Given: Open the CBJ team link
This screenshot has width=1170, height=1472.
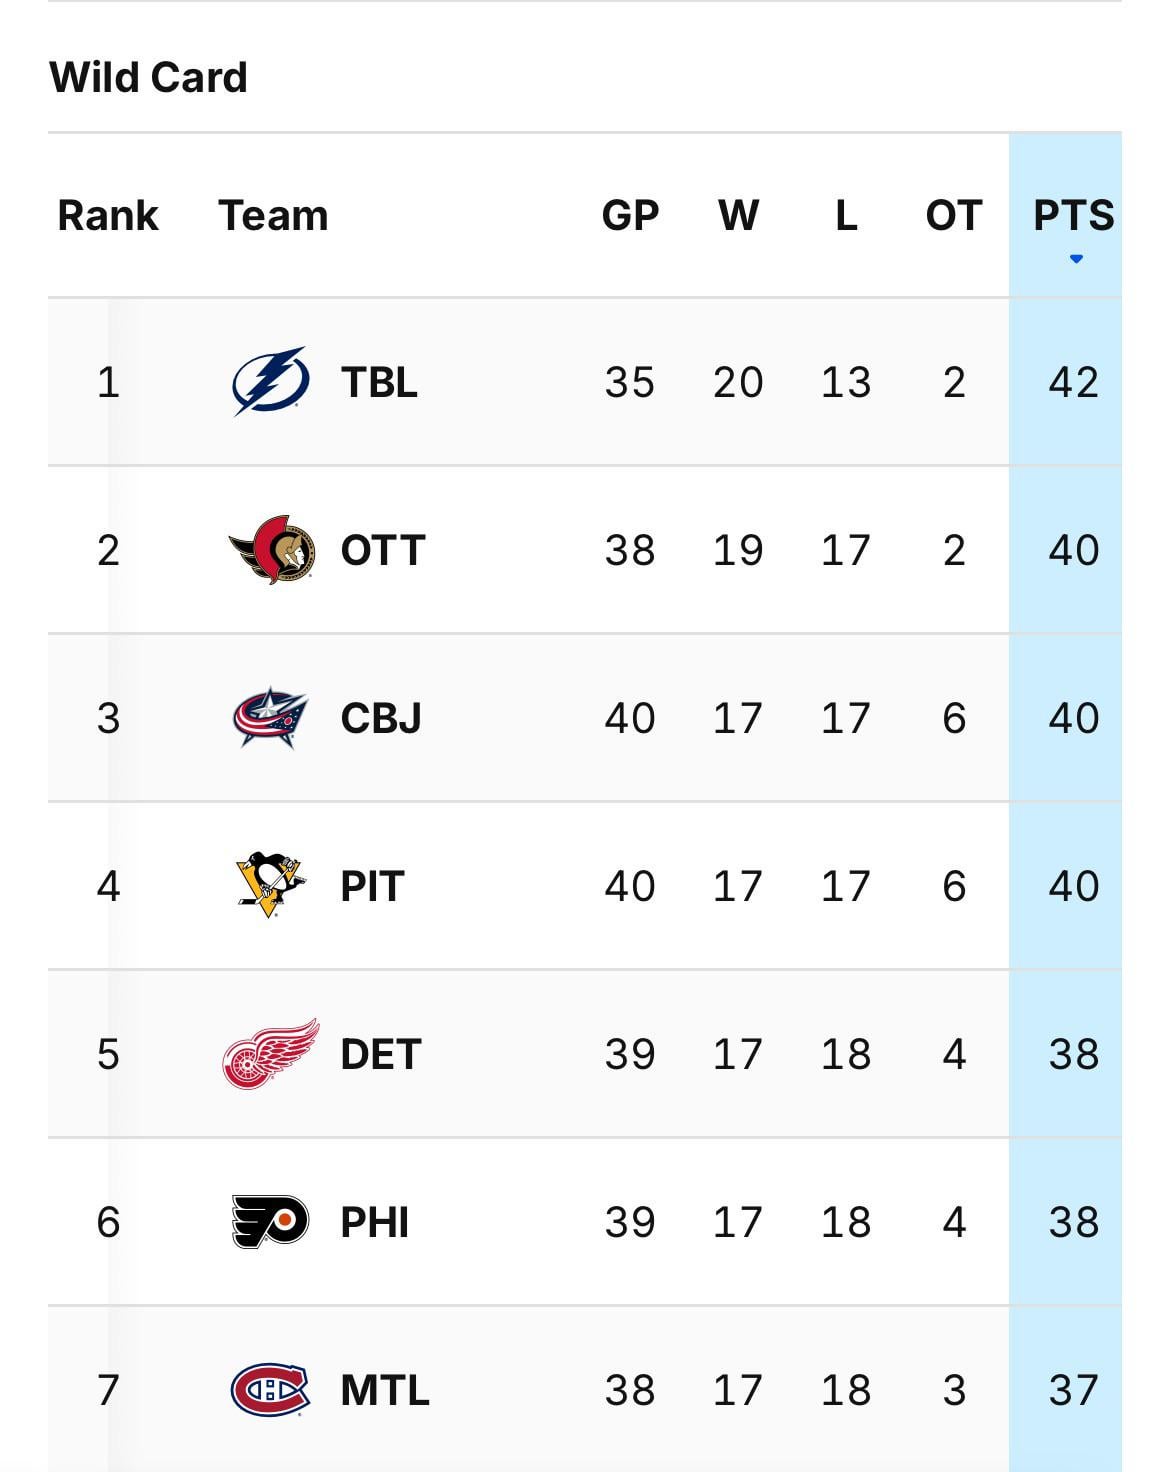Looking at the screenshot, I should [x=381, y=718].
